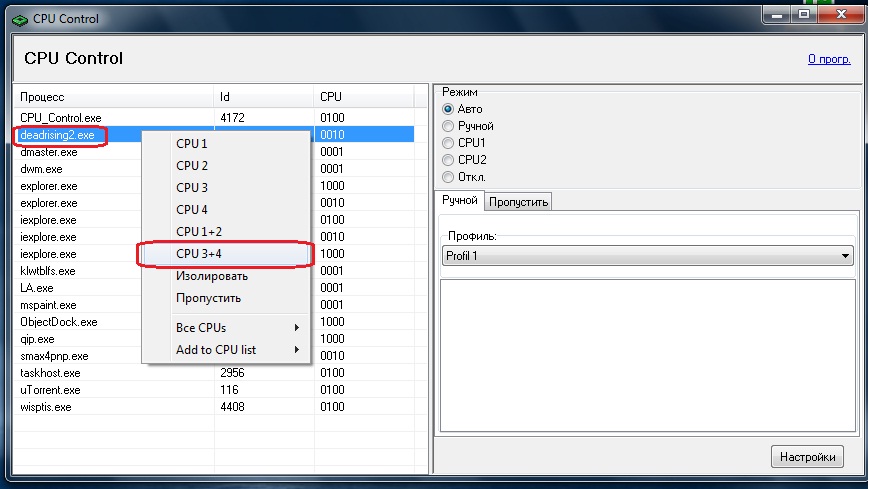Select the CPU_Control.exe process row
Image resolution: width=870 pixels, height=489 pixels.
click(x=214, y=118)
